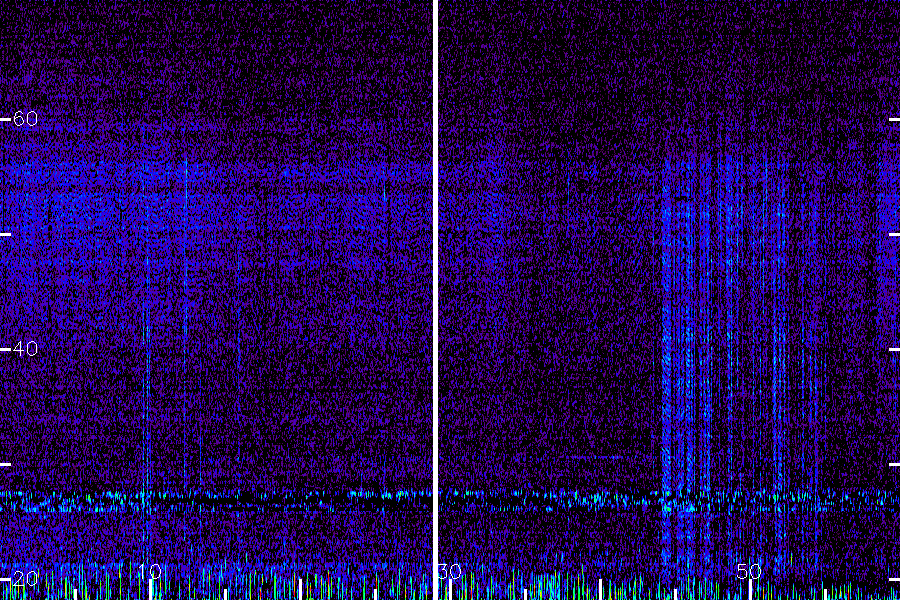This screenshot has height=600, width=900.
Task: Click the "30" time axis label
Action: 450,571
